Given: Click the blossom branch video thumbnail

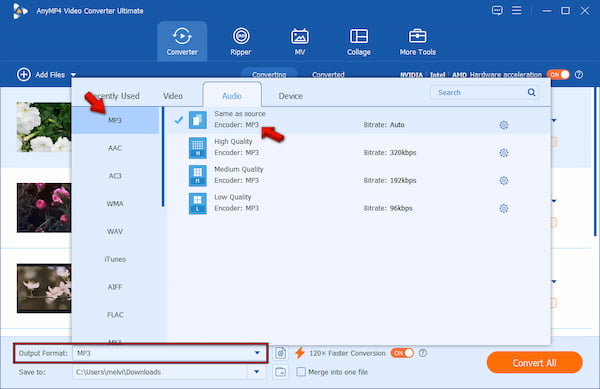Looking at the screenshot, I should 44,288.
